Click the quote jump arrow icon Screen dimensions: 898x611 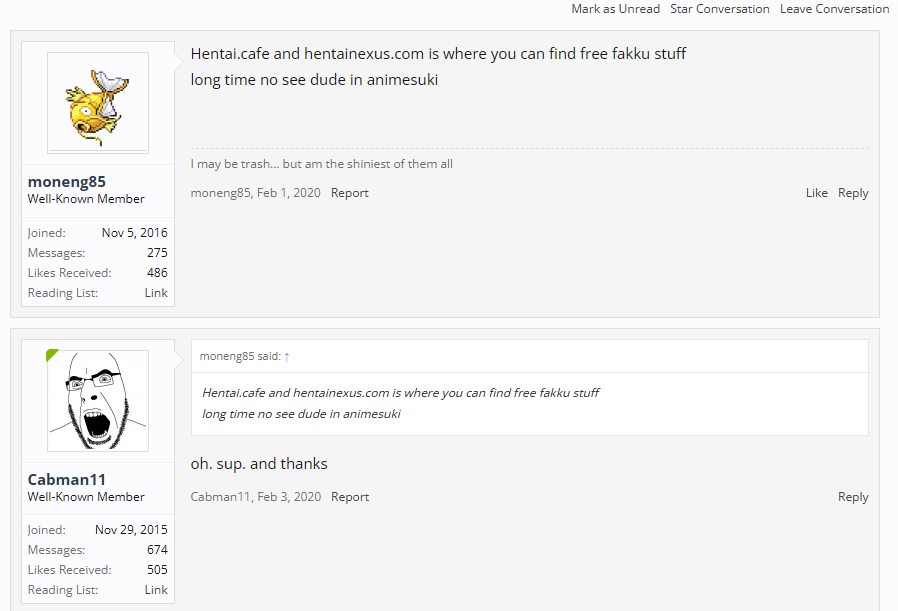(287, 357)
